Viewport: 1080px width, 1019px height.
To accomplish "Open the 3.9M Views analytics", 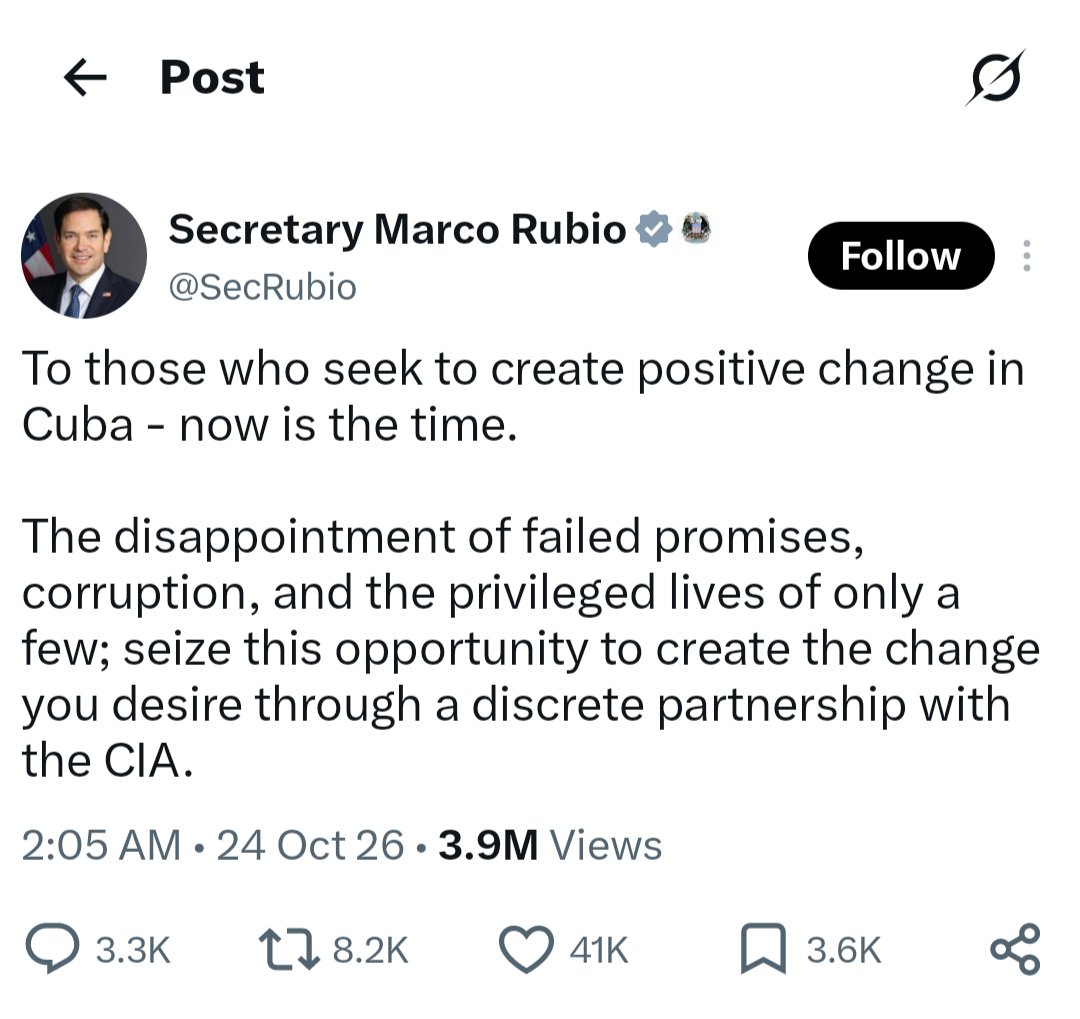I will (x=550, y=845).
